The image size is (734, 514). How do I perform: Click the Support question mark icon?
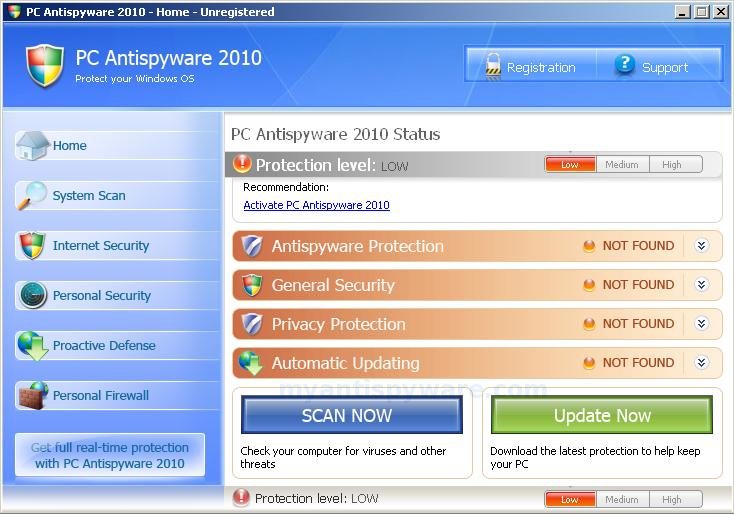(624, 65)
